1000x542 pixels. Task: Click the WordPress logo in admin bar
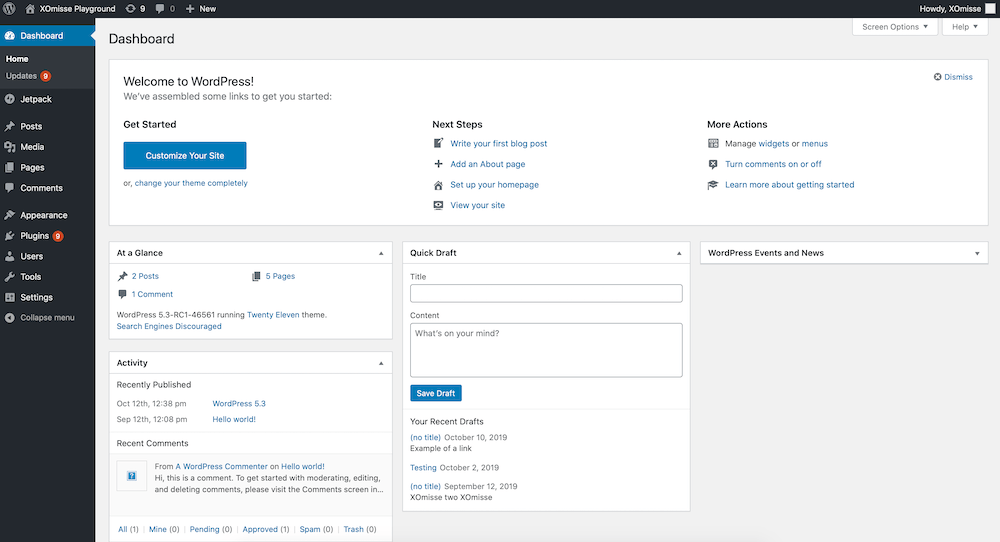click(x=10, y=9)
